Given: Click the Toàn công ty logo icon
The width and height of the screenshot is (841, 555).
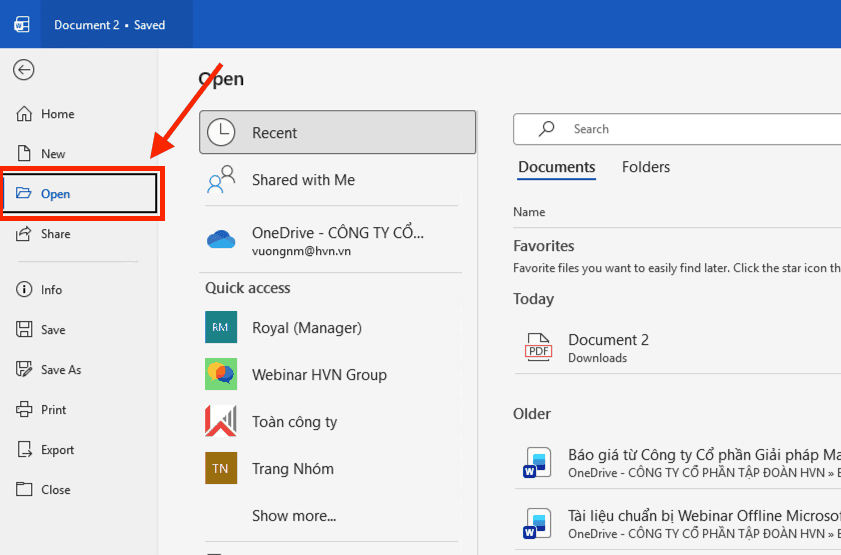Looking at the screenshot, I should click(221, 421).
